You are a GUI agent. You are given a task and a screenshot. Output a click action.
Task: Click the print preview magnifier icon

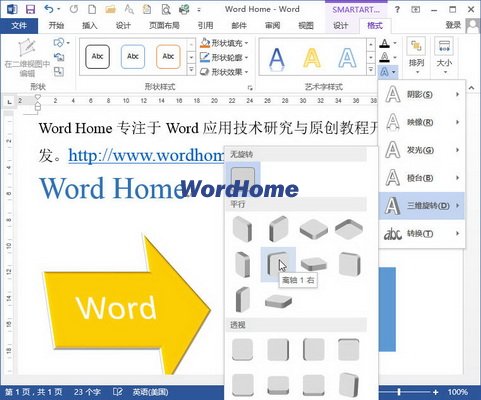(166, 9)
